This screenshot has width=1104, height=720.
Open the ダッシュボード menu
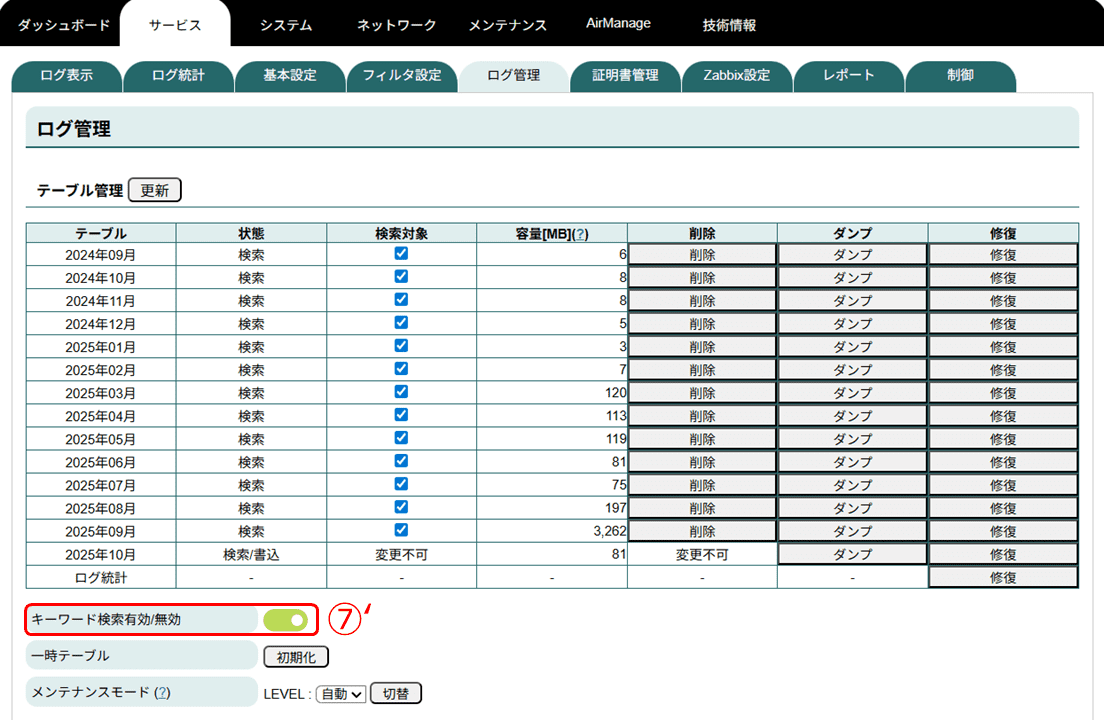[64, 25]
